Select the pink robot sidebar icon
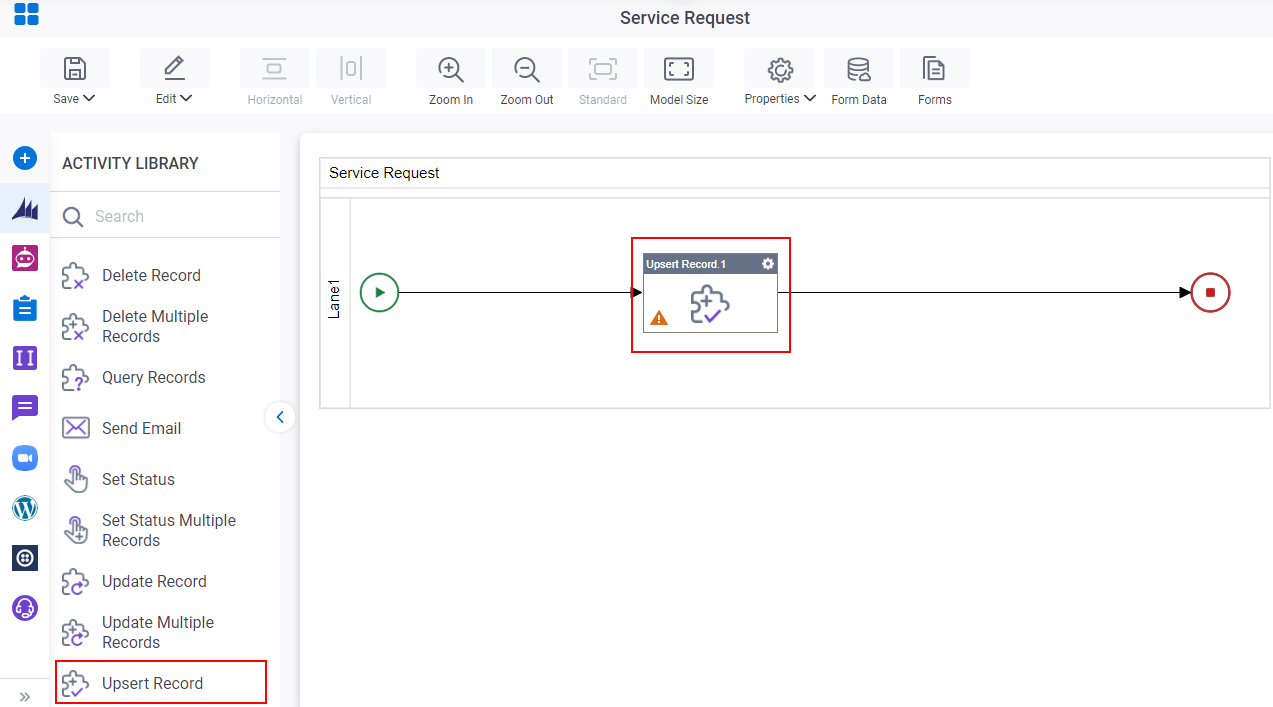 coord(25,258)
